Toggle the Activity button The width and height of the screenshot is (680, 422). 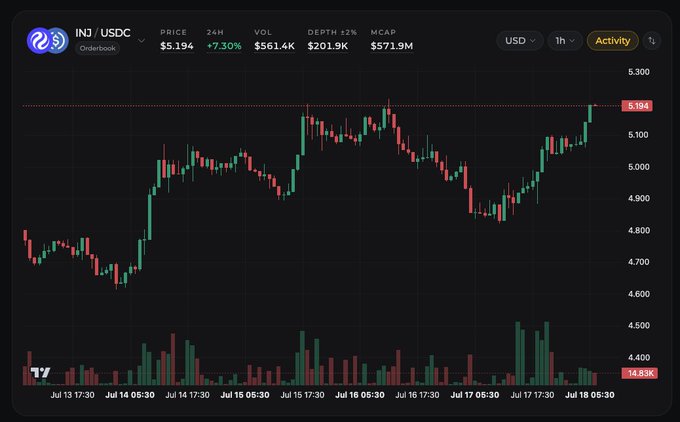click(x=612, y=41)
